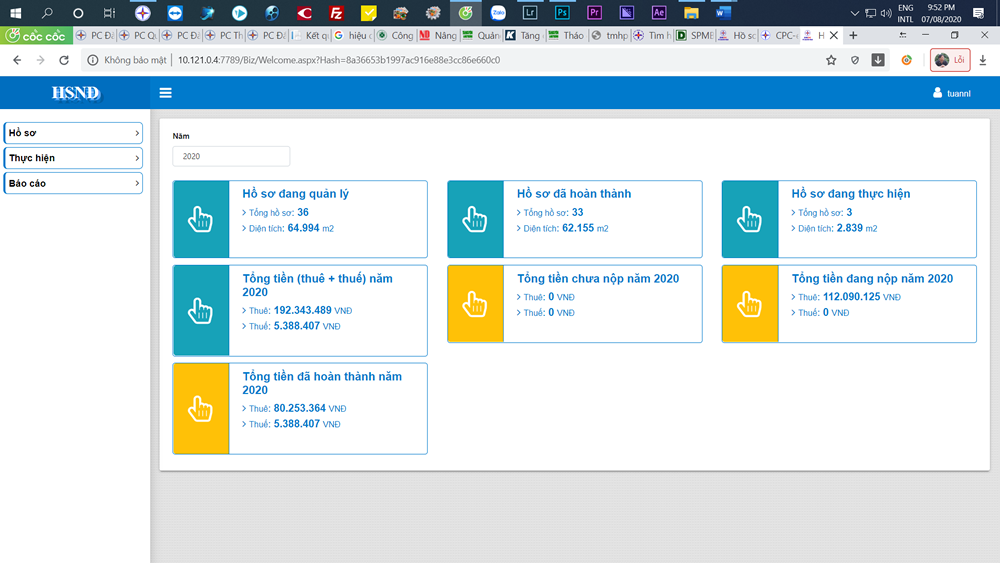
Task: Toggle the hamburger sidebar menu icon
Action: (165, 93)
